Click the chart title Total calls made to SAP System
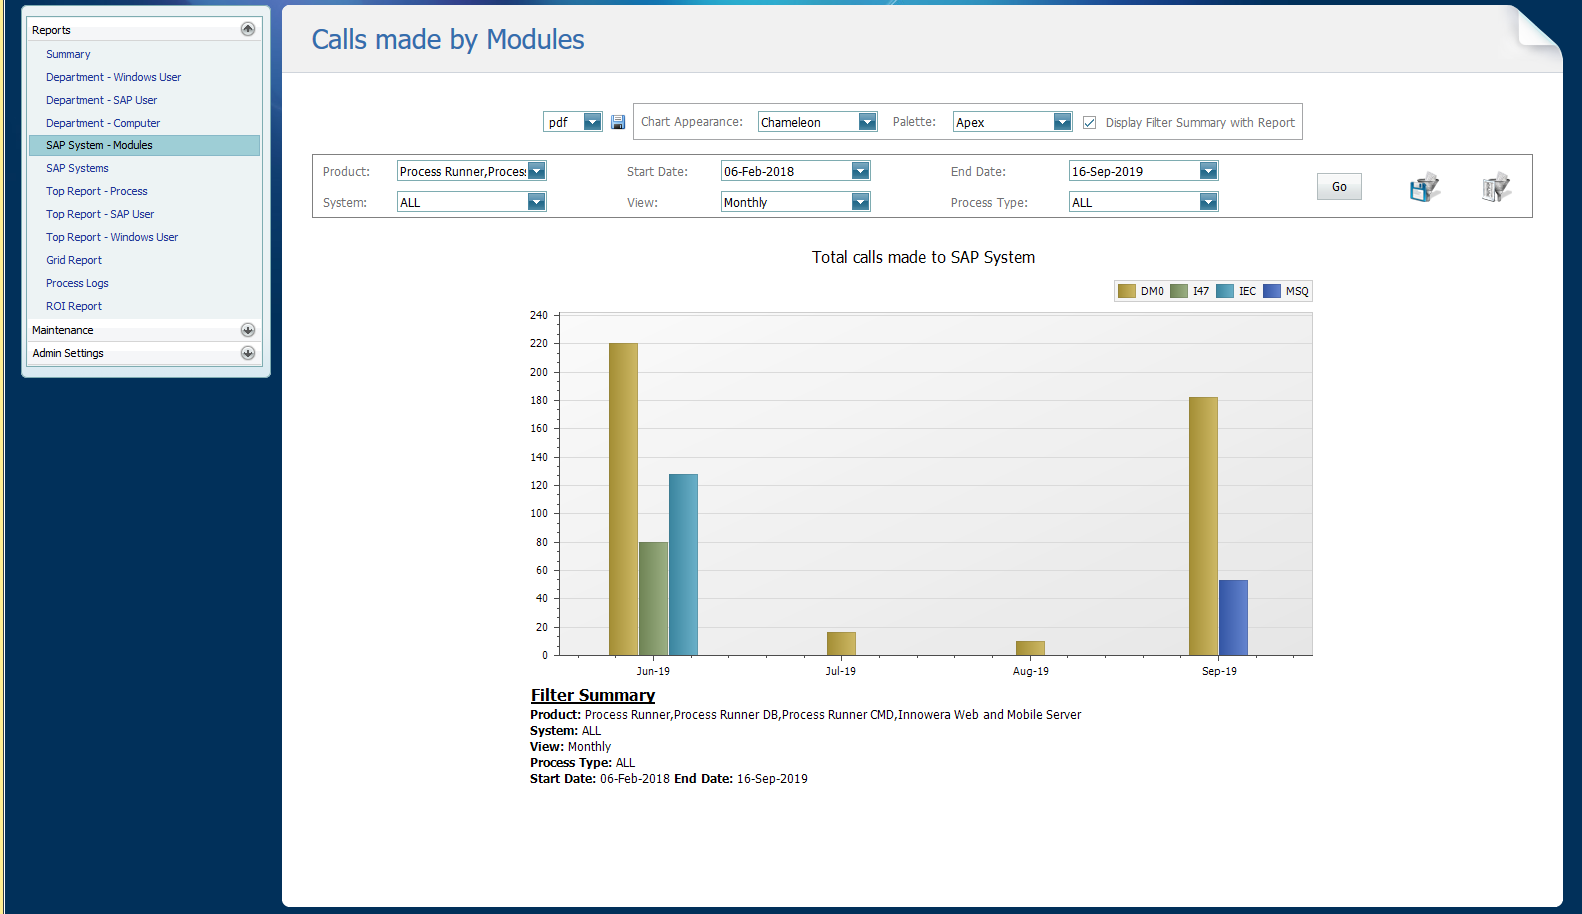Image resolution: width=1582 pixels, height=914 pixels. pyautogui.click(x=923, y=257)
